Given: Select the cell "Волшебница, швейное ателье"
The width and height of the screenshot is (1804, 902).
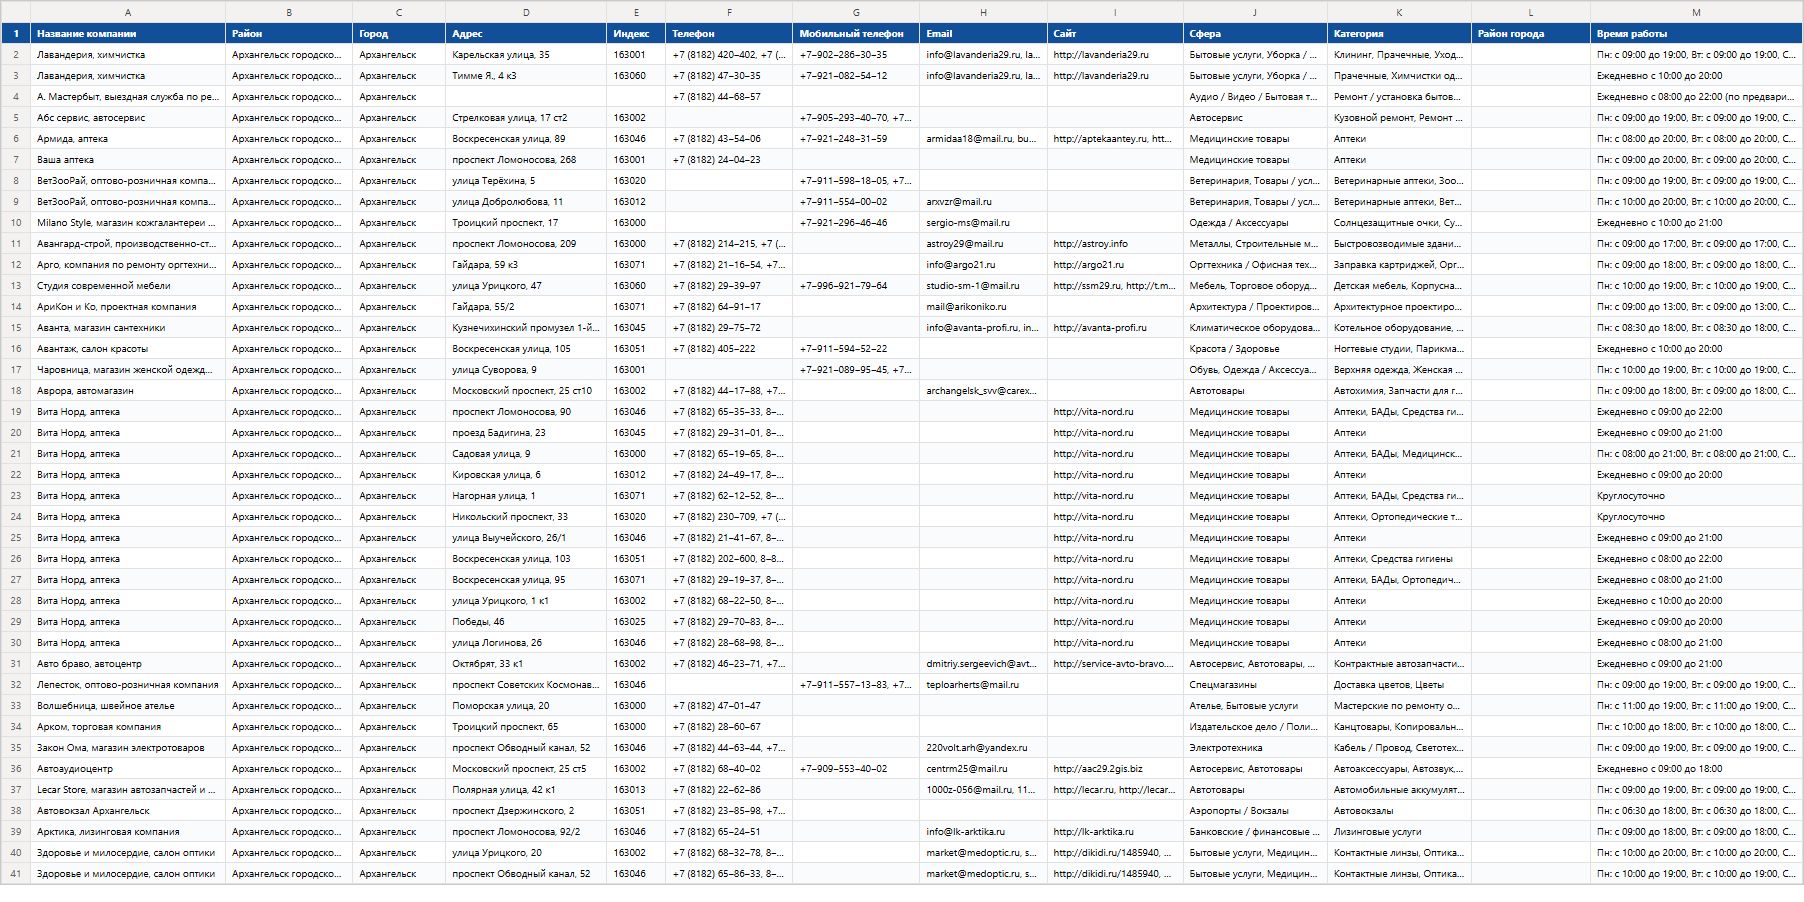Looking at the screenshot, I should click(x=128, y=706).
